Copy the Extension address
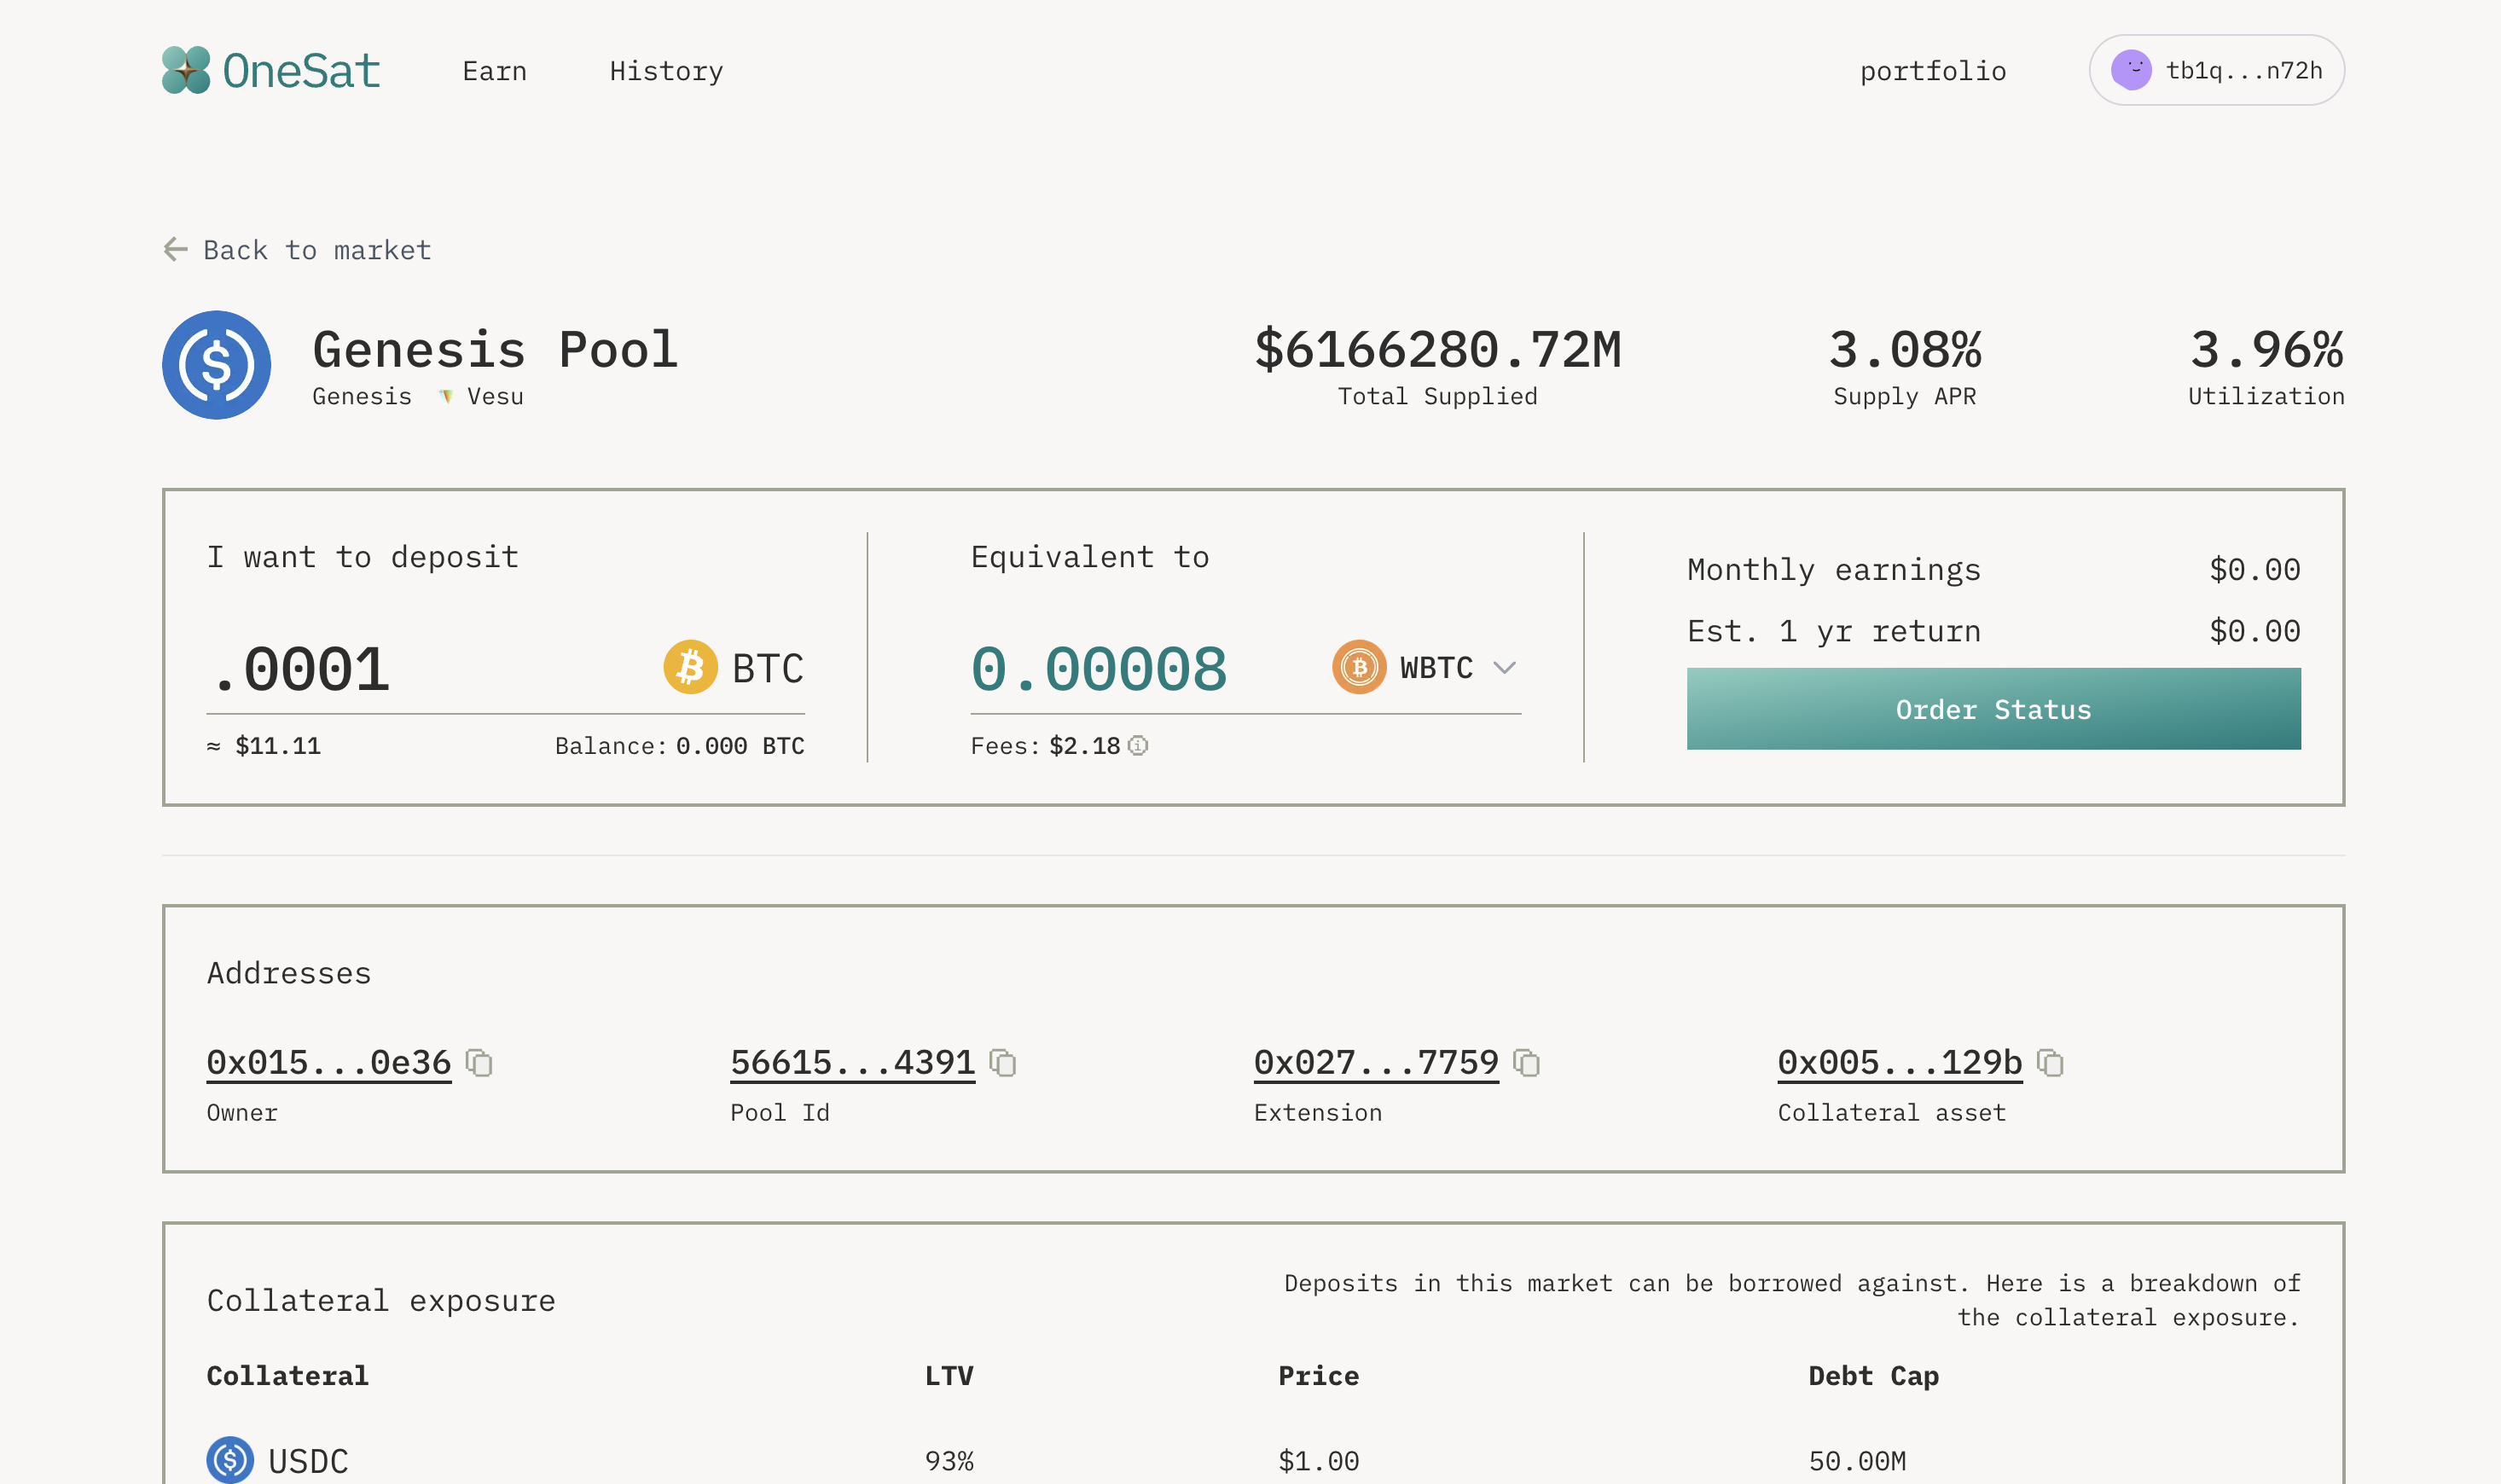The image size is (2501, 1484). [1527, 1063]
